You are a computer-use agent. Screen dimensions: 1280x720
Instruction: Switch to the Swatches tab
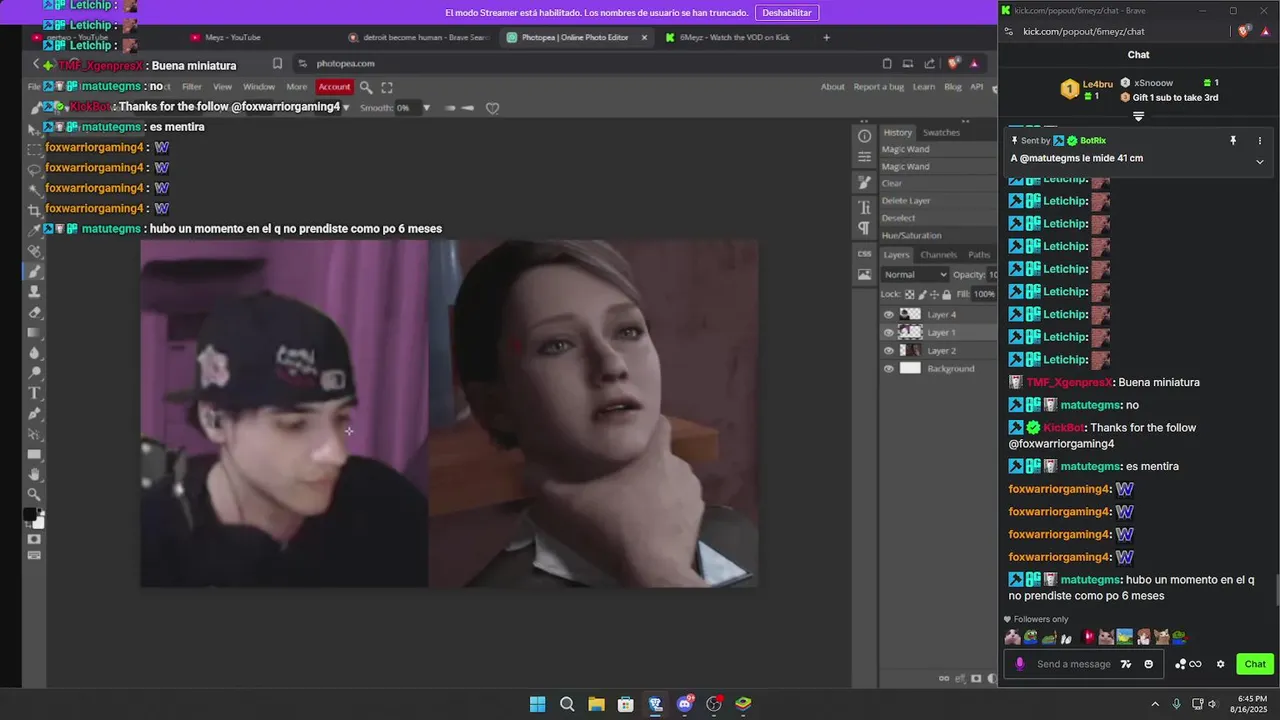point(941,132)
